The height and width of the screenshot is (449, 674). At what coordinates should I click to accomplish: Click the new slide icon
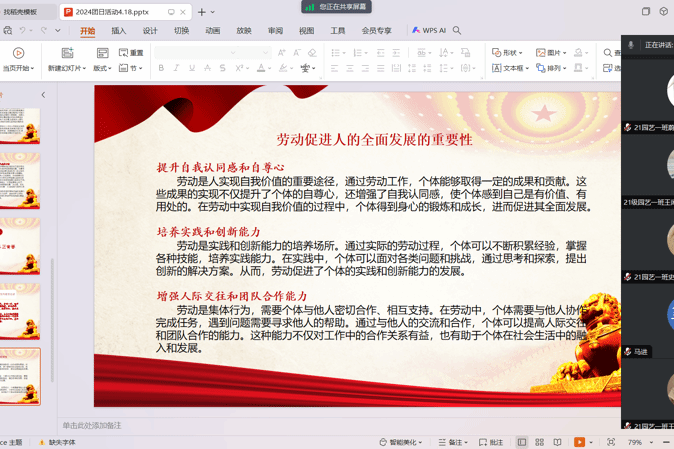pos(67,53)
